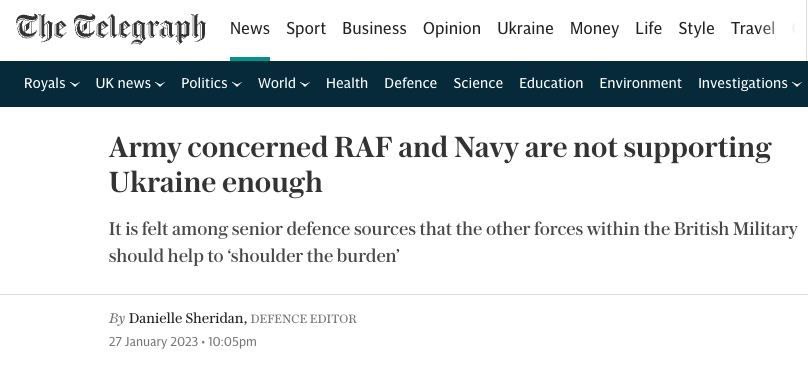Click The Telegraph logo
The width and height of the screenshot is (808, 368).
[111, 28]
